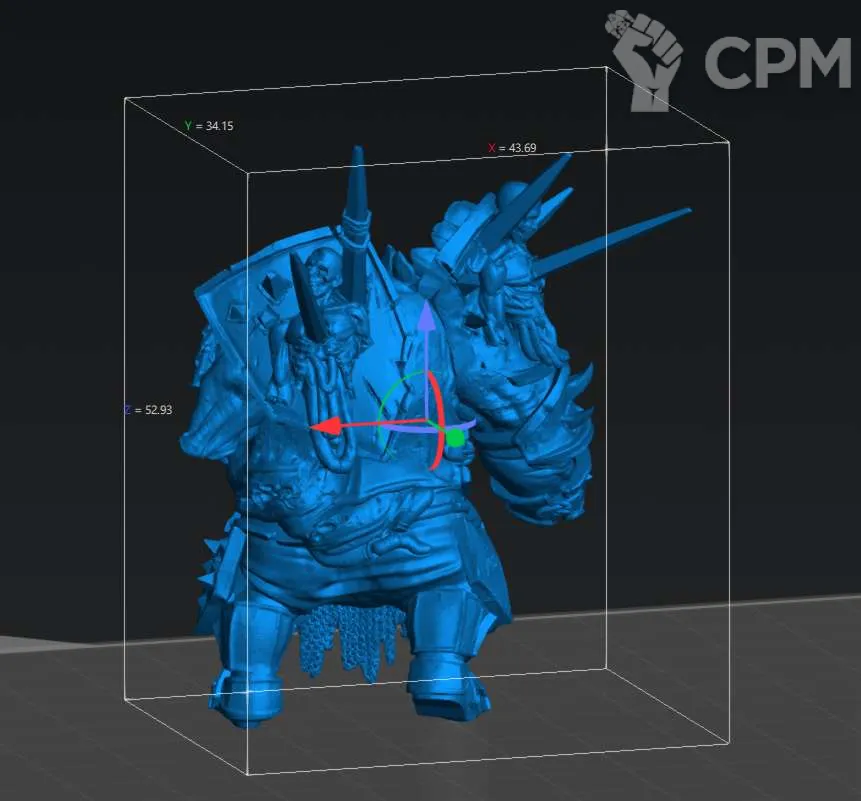Click the purple Z-axis up arrow
Screen dimensions: 861x801
point(427,316)
